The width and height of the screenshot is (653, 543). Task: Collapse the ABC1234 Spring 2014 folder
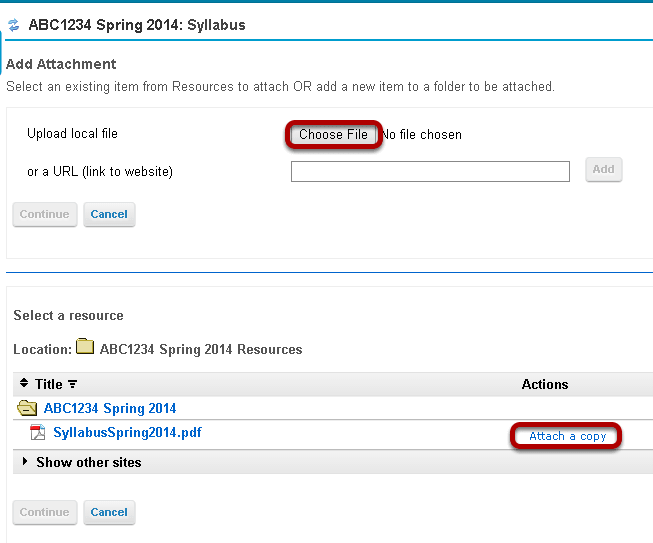[110, 408]
